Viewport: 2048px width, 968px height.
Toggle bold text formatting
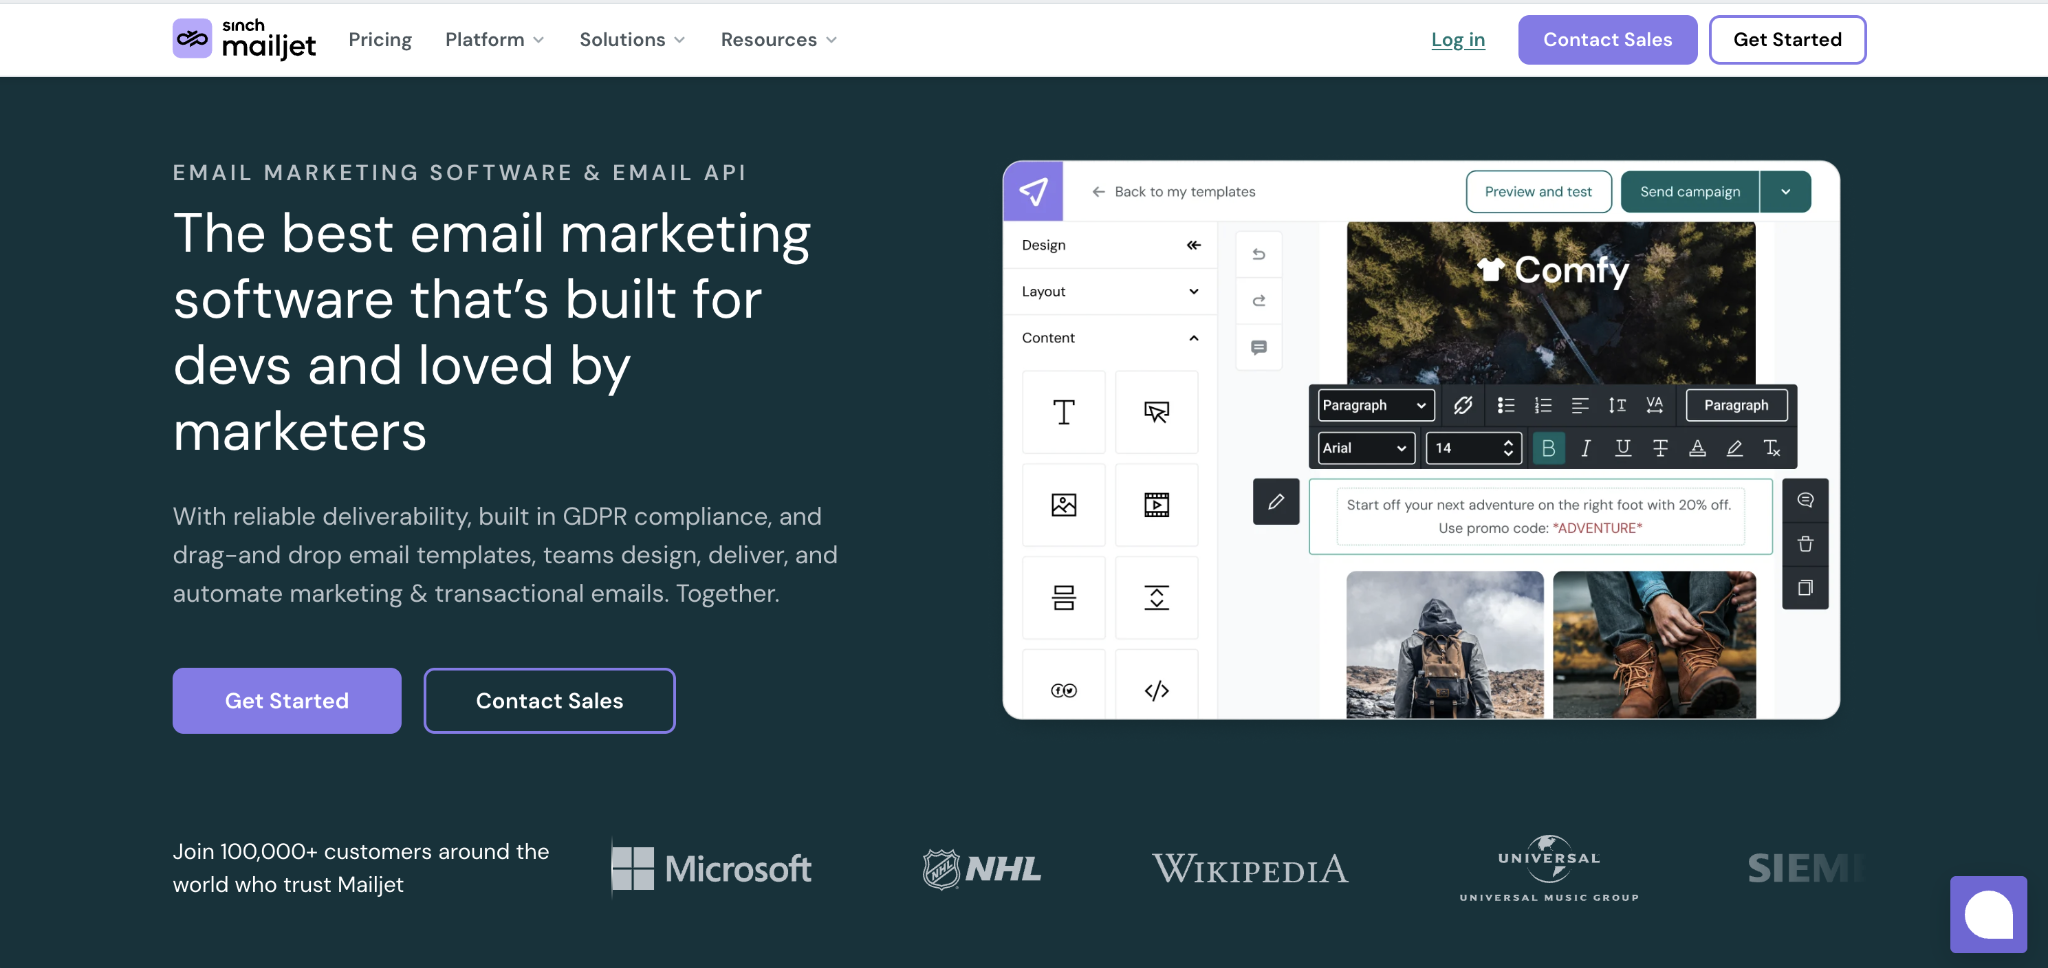1549,448
